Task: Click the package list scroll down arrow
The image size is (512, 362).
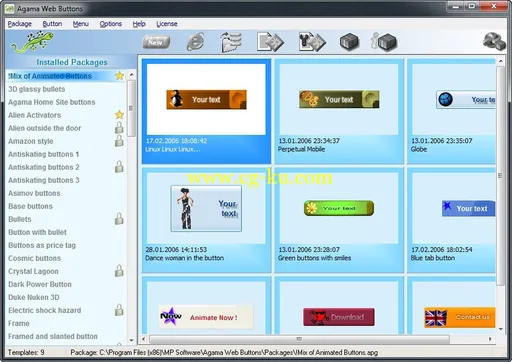Action: pyautogui.click(x=132, y=340)
